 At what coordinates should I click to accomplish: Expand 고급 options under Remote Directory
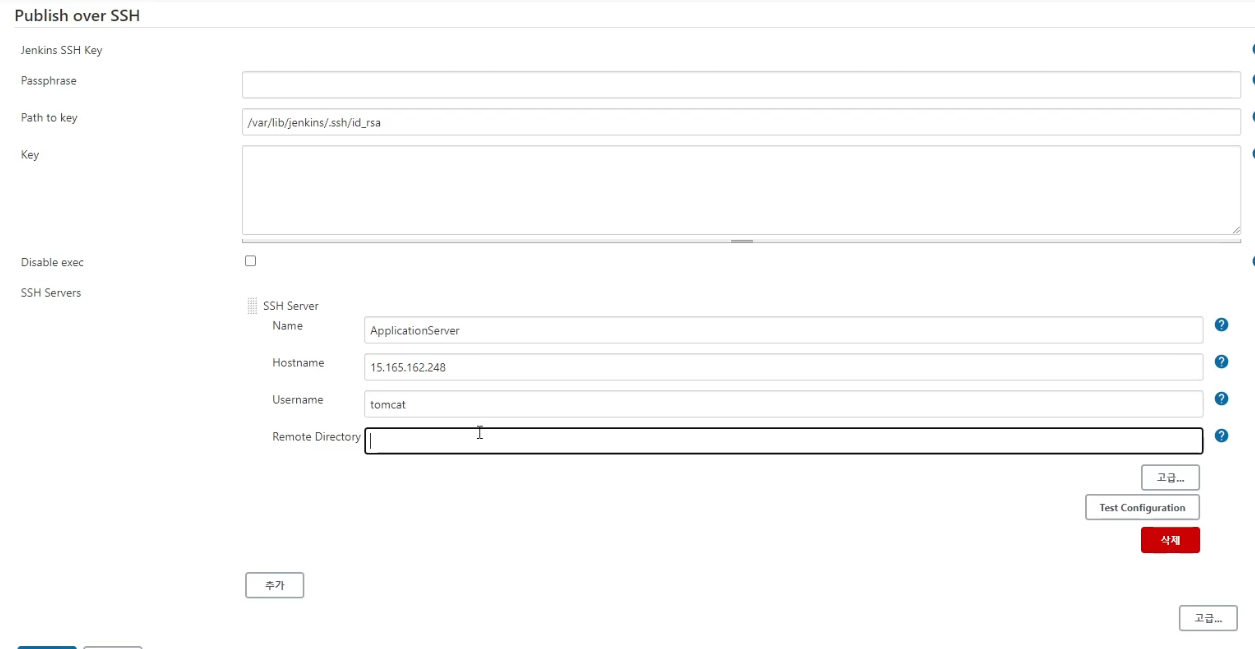(1170, 478)
